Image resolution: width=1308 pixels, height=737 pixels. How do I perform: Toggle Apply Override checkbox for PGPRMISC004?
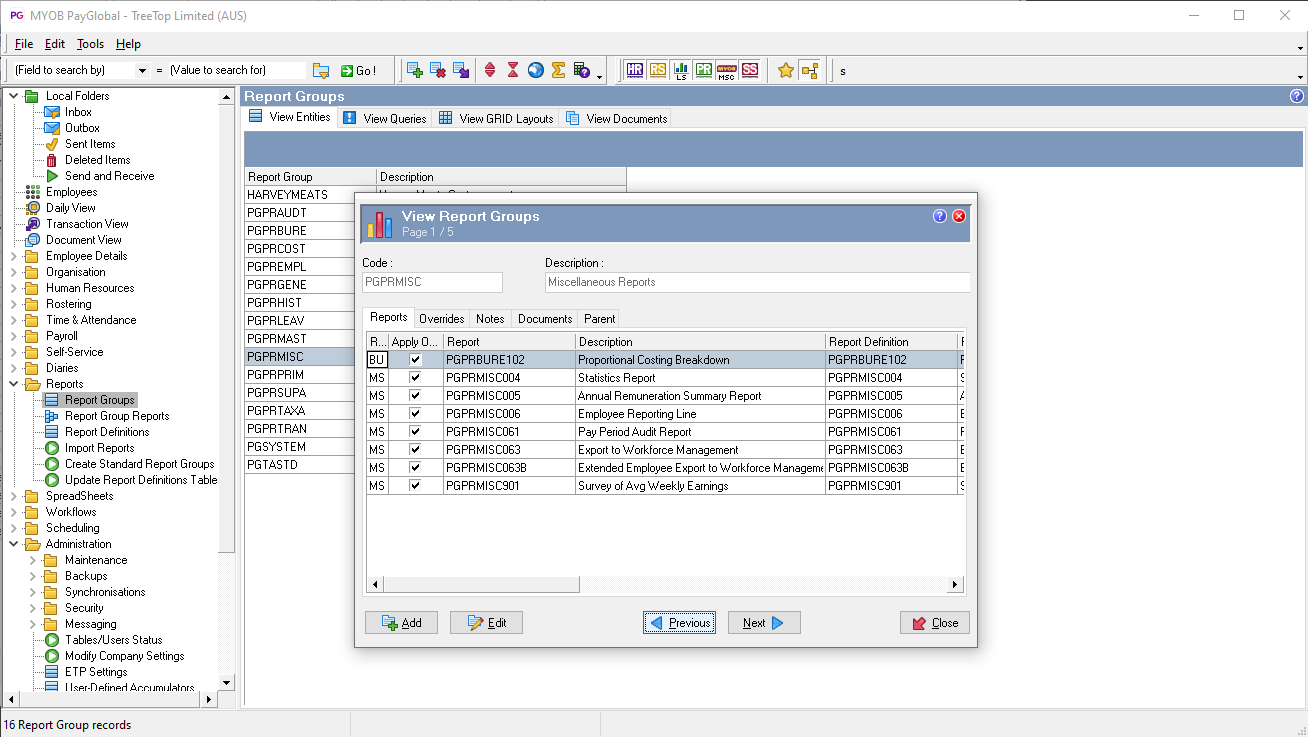tap(415, 378)
